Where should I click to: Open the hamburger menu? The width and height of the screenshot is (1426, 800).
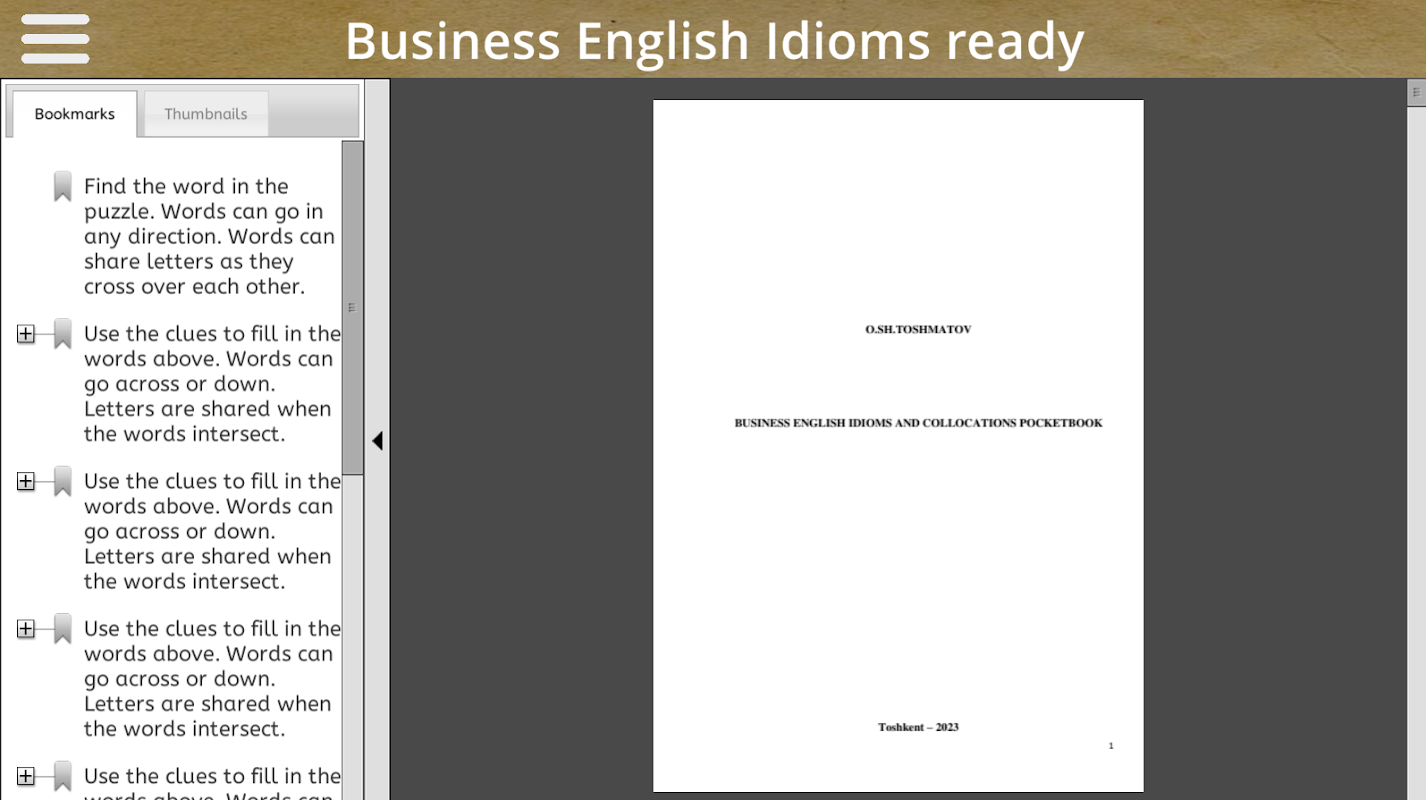pyautogui.click(x=55, y=39)
